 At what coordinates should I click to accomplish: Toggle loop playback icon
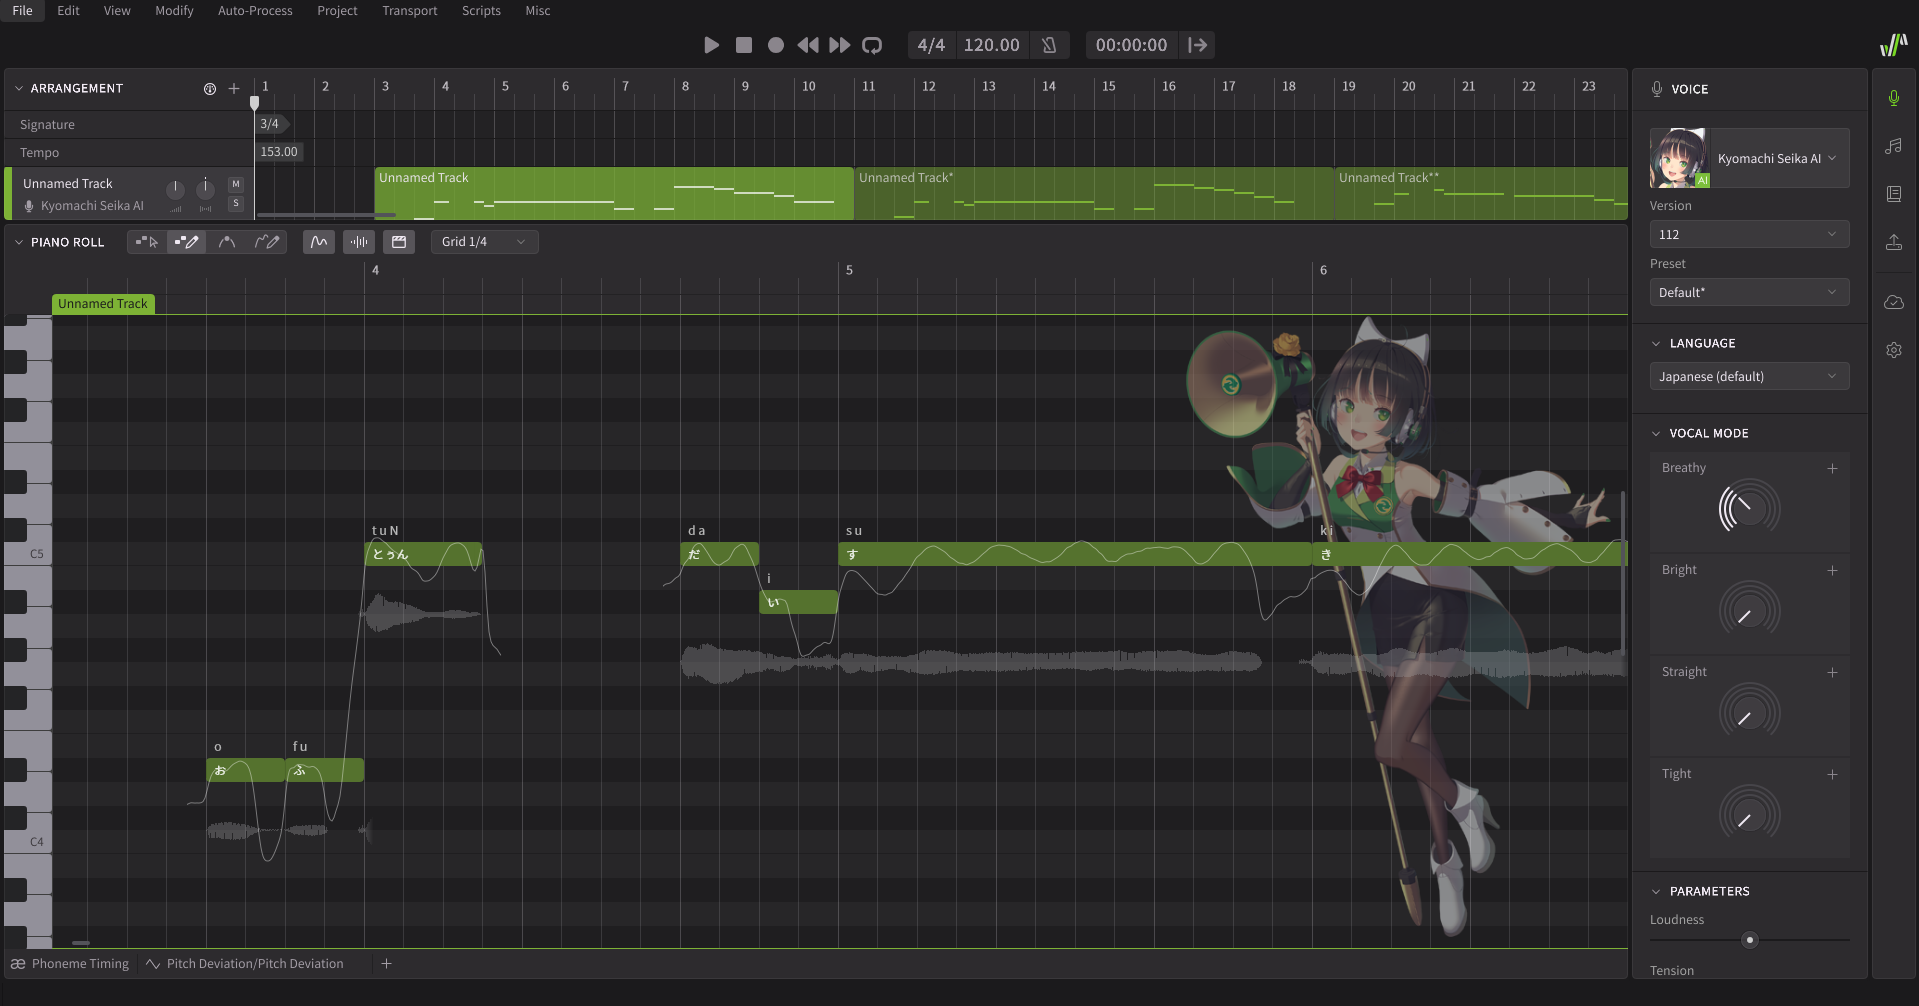(872, 45)
